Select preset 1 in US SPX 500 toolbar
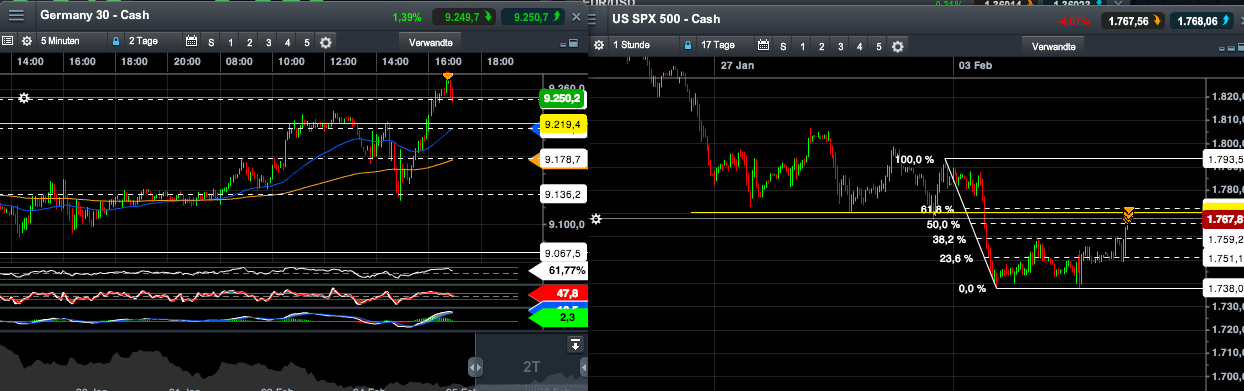The width and height of the screenshot is (1244, 391). pos(802,46)
